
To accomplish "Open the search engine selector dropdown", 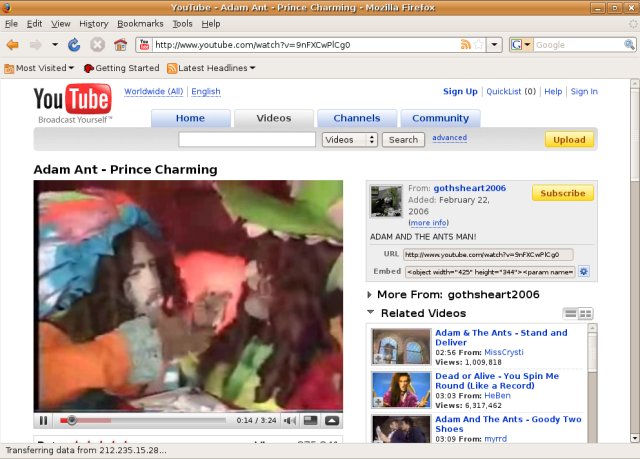I will 521,44.
